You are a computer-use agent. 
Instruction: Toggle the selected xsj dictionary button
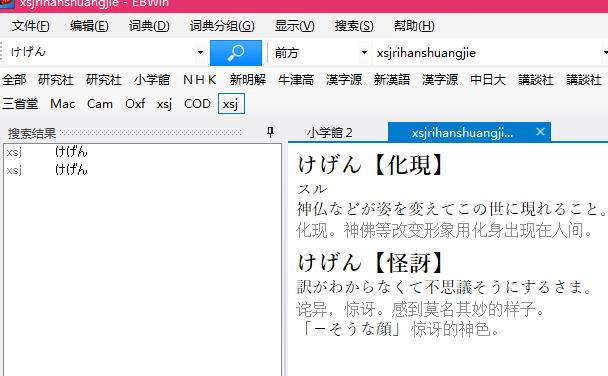coord(231,103)
